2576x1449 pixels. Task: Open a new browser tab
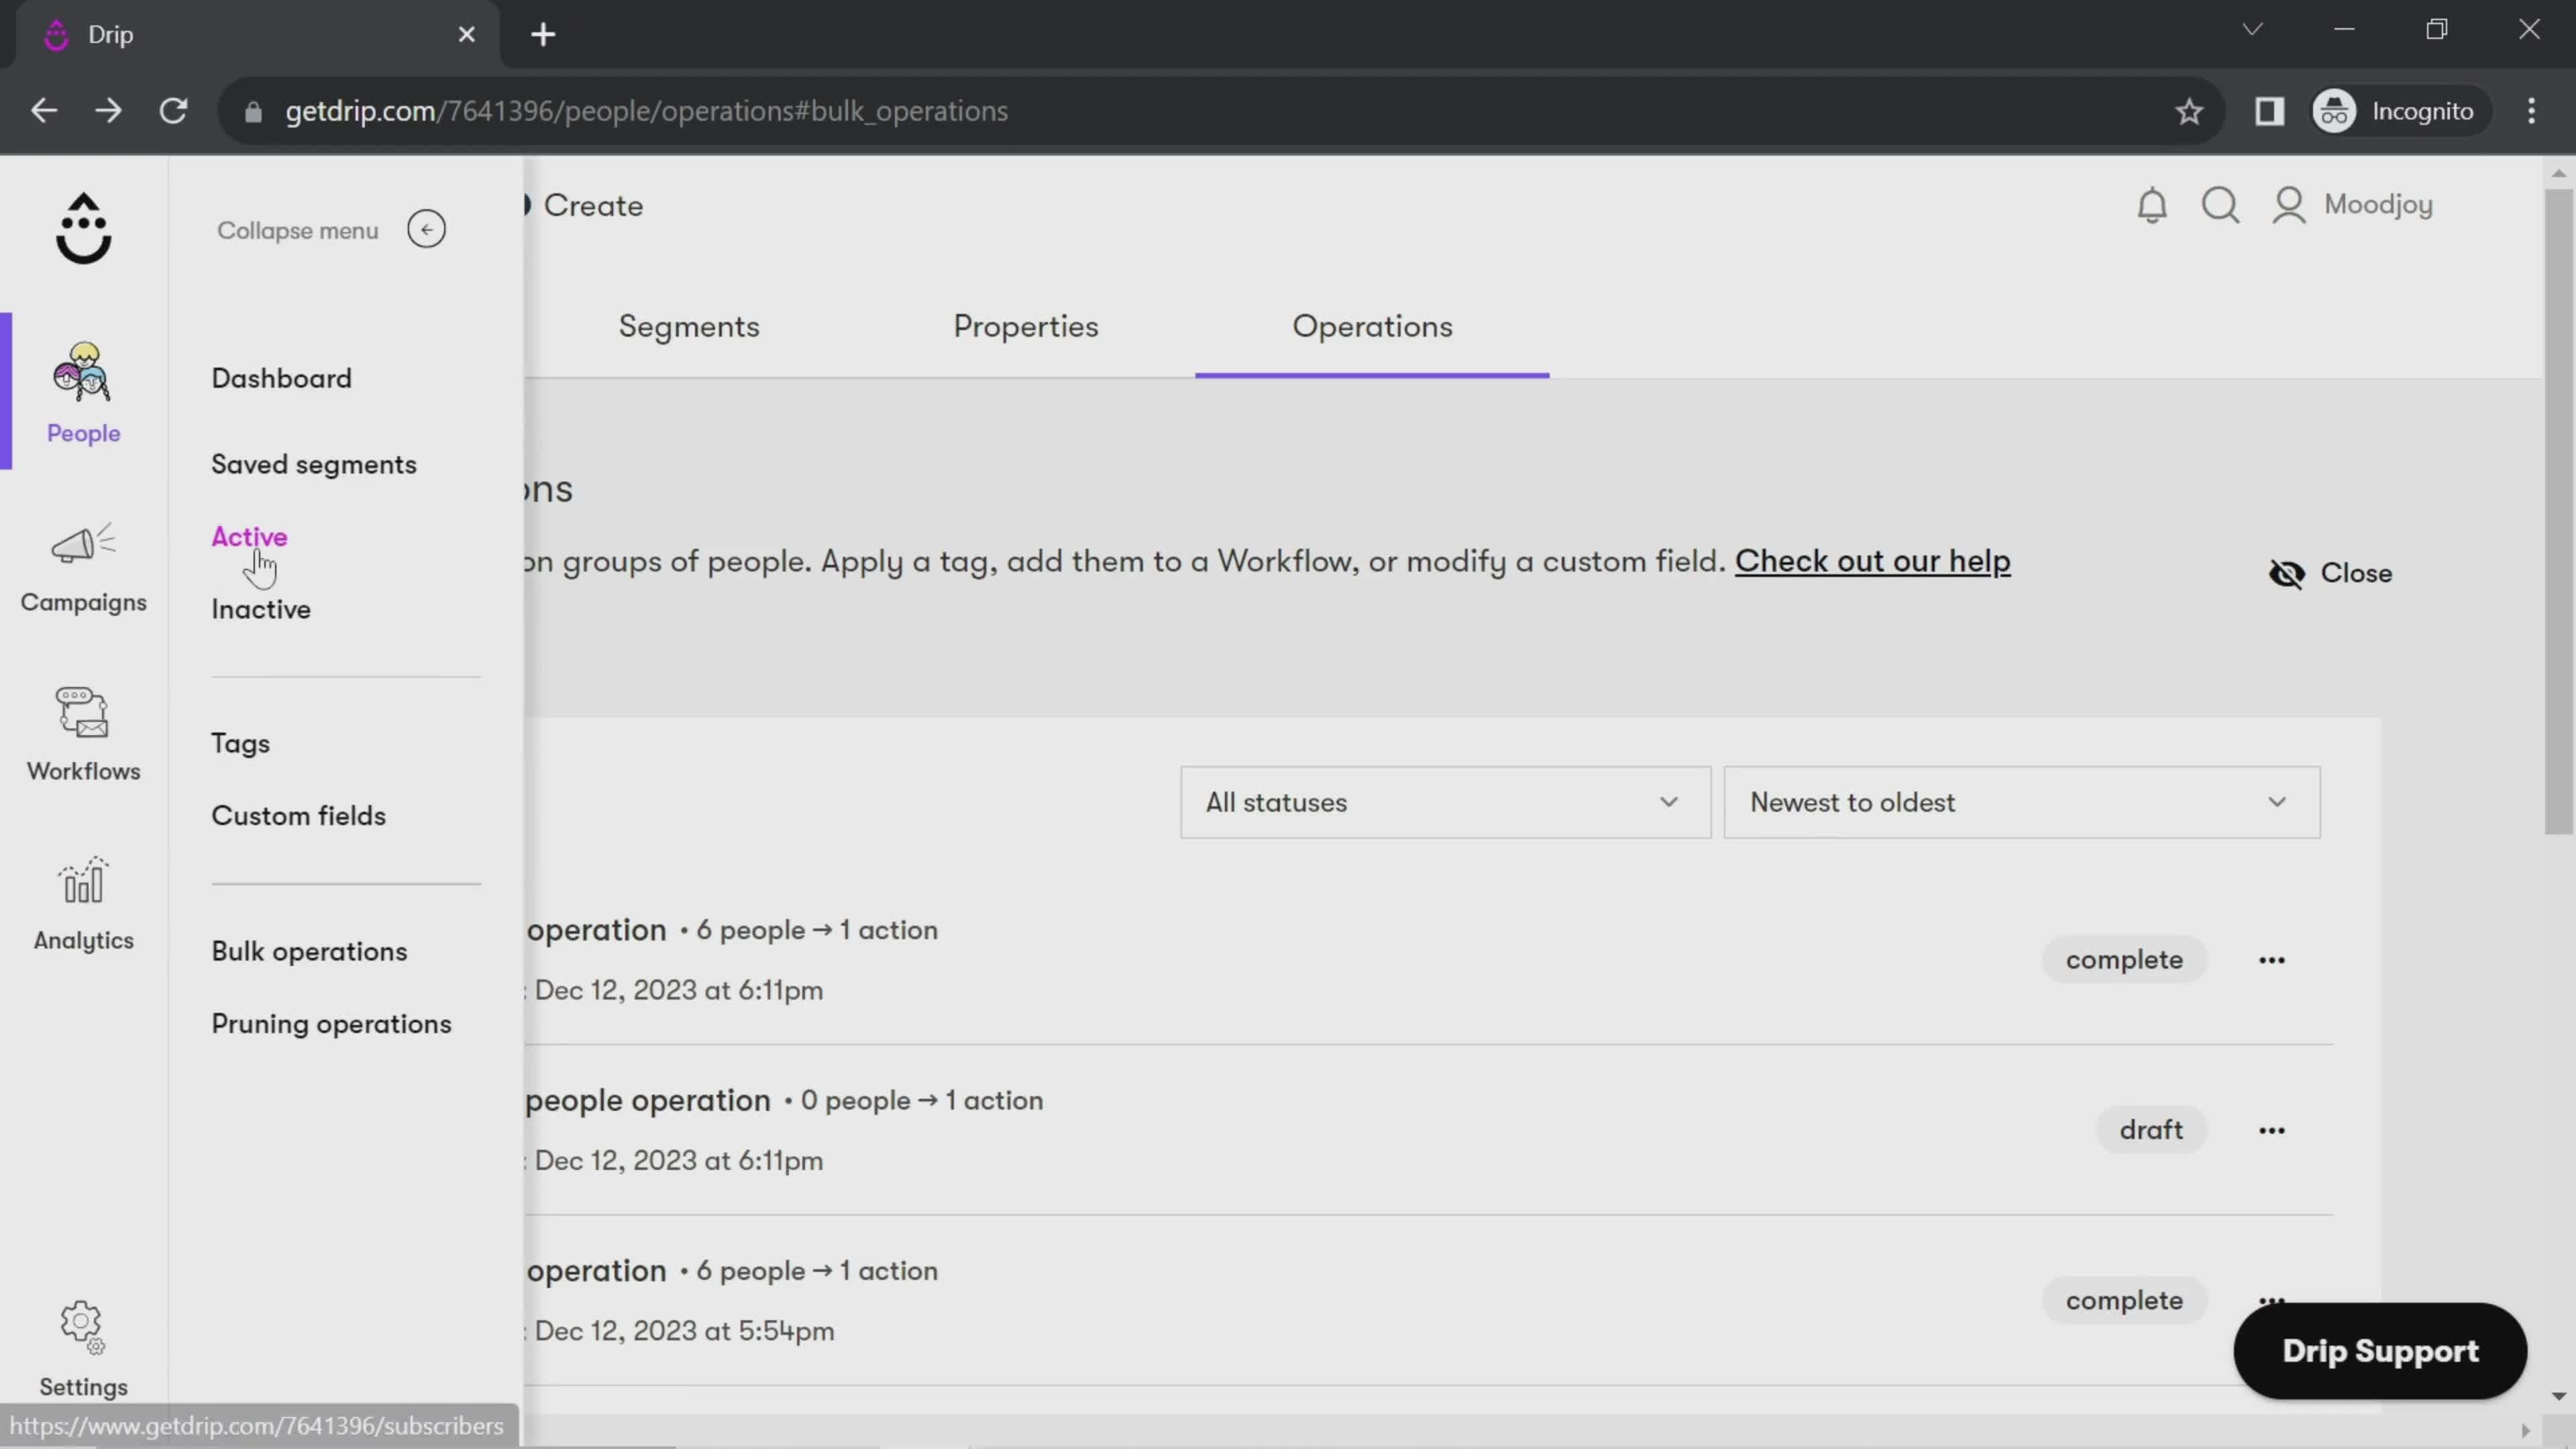coord(543,34)
